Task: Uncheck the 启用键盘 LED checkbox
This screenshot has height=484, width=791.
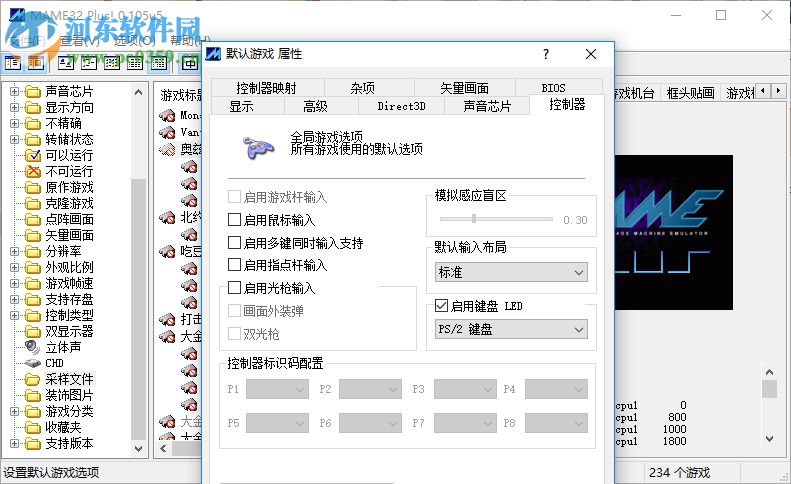Action: (x=441, y=305)
